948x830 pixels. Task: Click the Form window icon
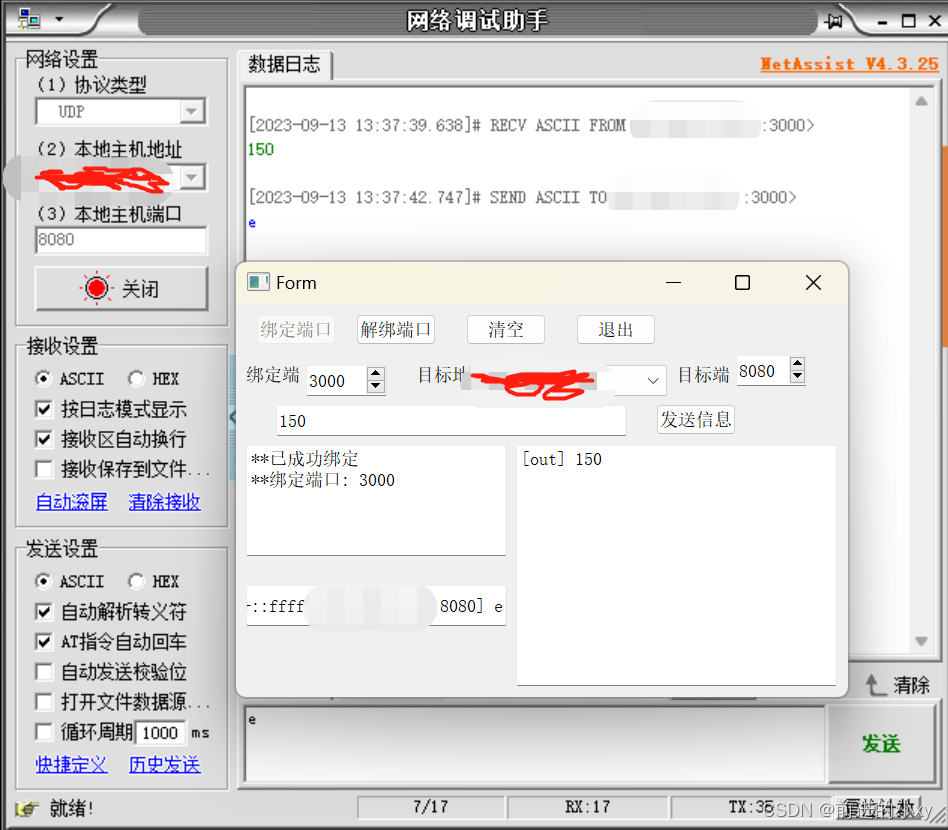coord(258,282)
